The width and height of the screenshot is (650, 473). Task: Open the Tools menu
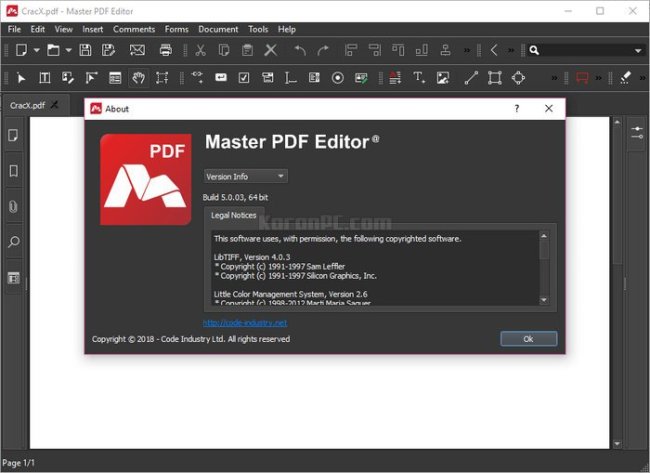coord(258,29)
